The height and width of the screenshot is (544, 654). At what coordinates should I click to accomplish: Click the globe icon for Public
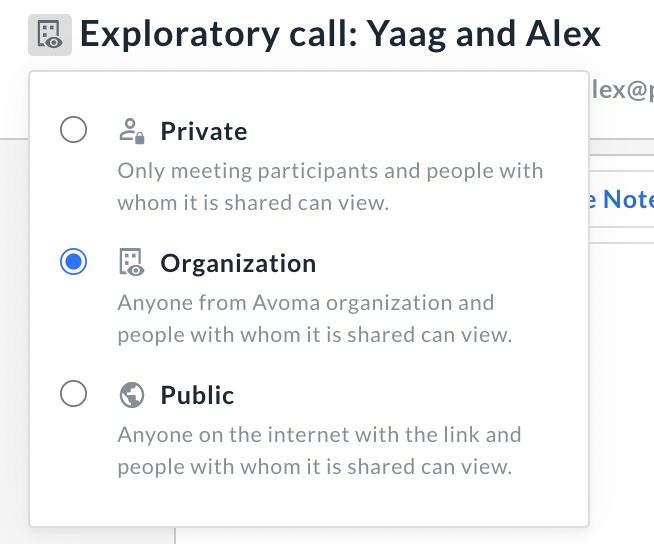132,395
